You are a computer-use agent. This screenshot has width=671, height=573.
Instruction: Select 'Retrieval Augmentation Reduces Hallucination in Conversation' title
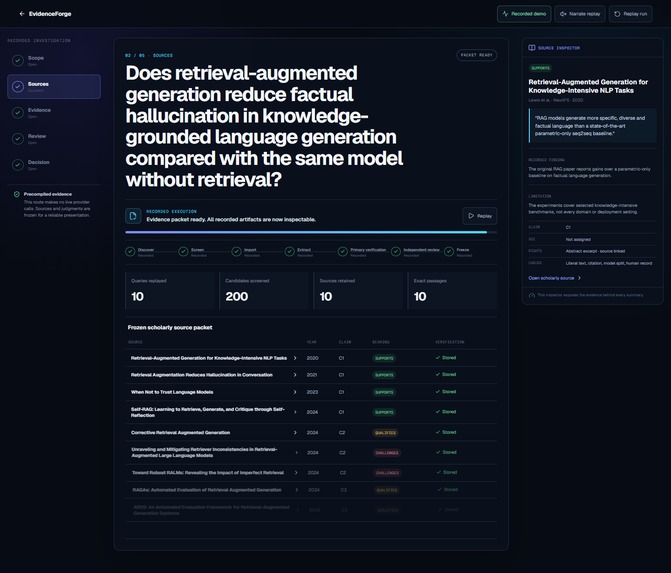(x=202, y=375)
